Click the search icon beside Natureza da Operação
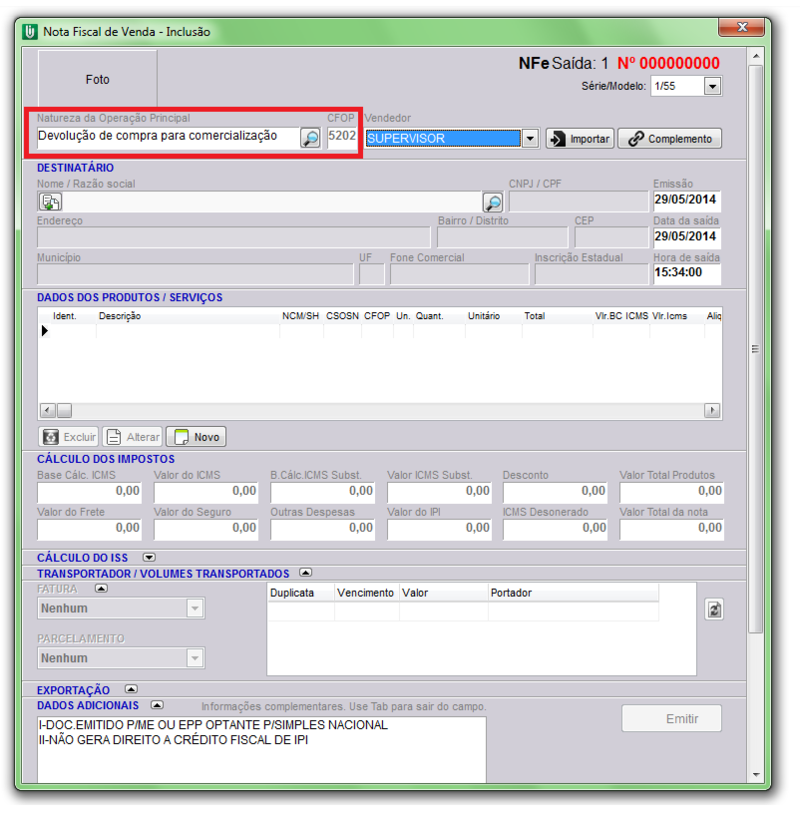 tap(310, 139)
